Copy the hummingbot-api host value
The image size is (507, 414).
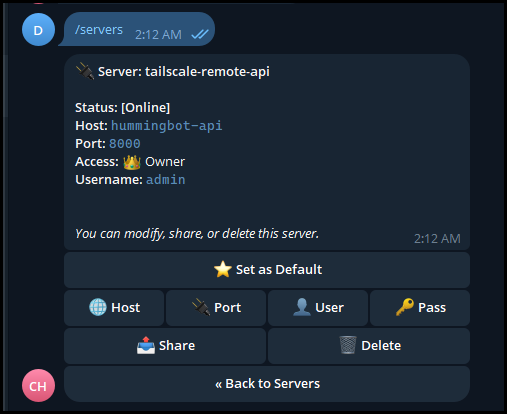(x=166, y=126)
